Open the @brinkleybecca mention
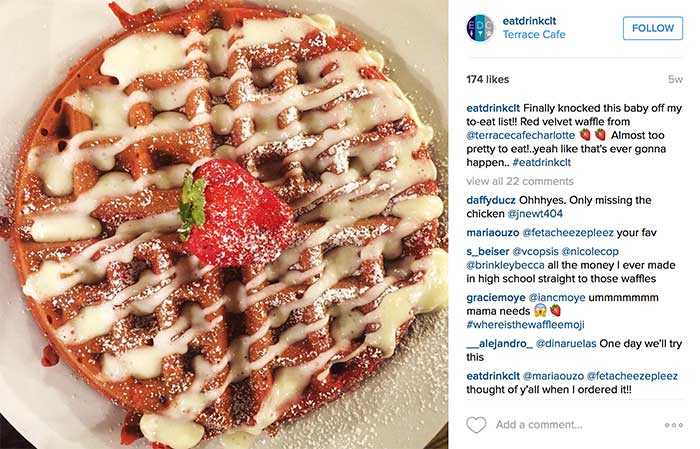700x449 pixels. [x=505, y=265]
